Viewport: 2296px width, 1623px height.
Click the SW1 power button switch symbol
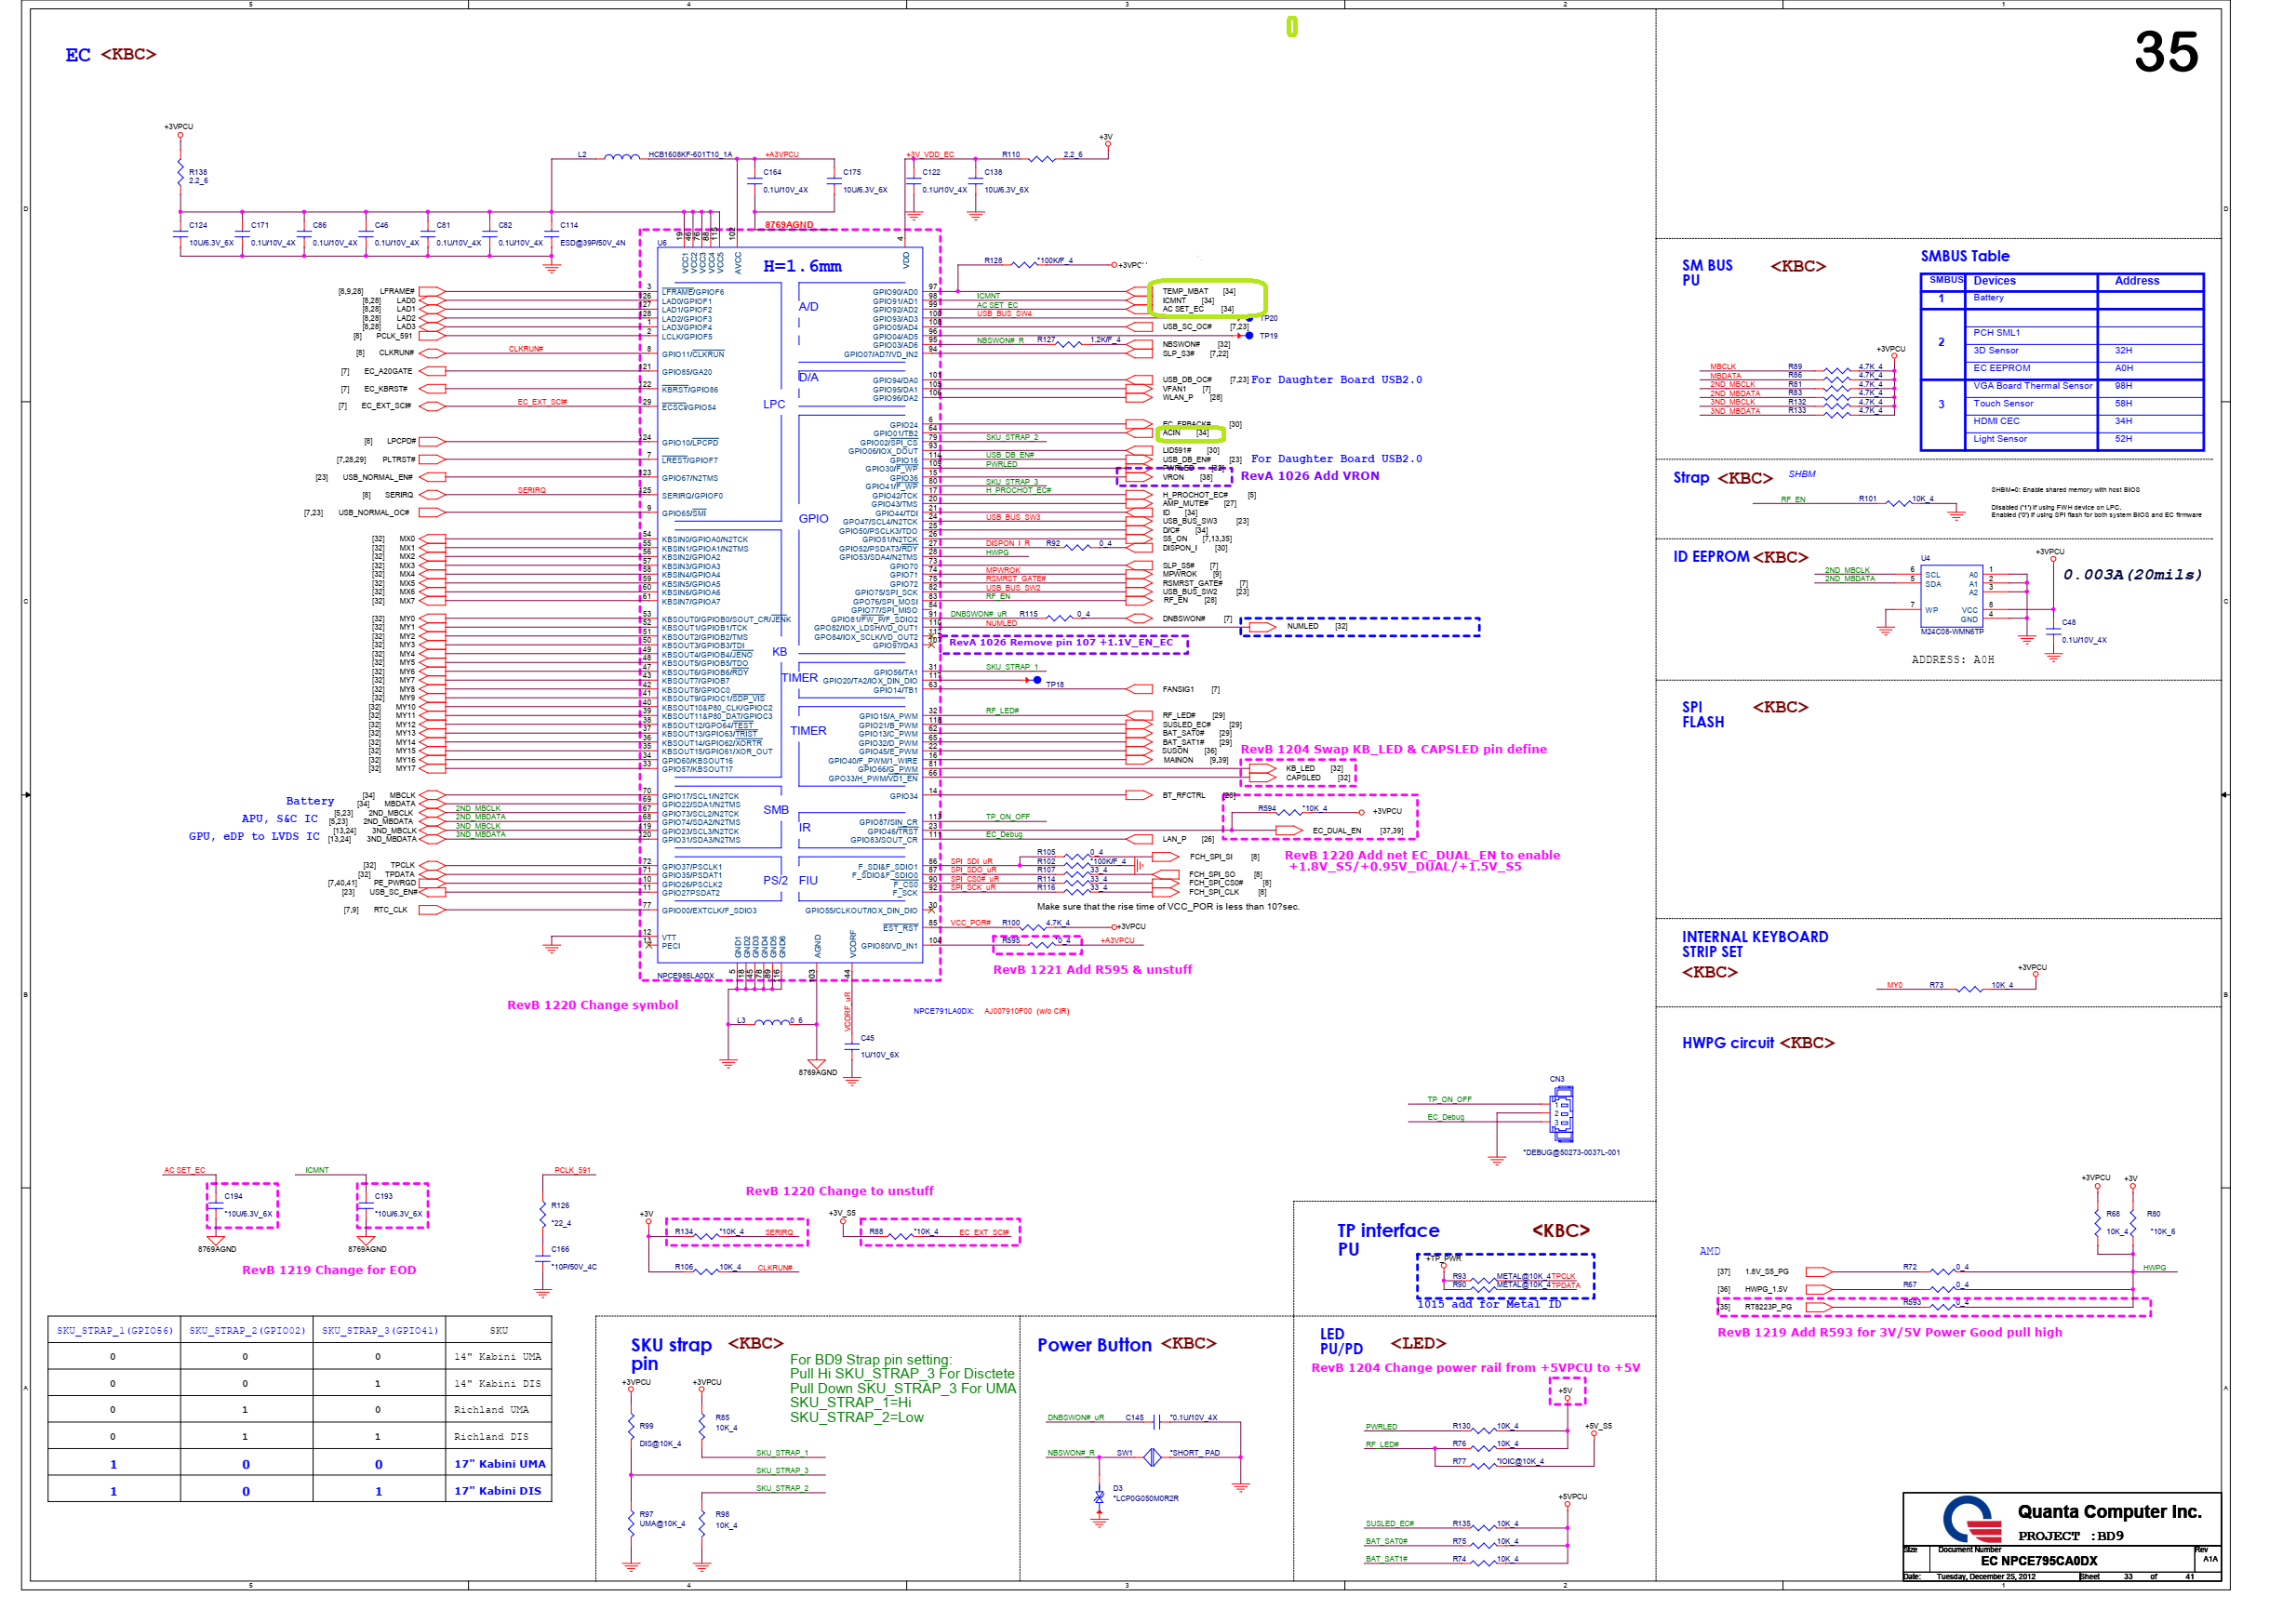tap(1152, 1457)
